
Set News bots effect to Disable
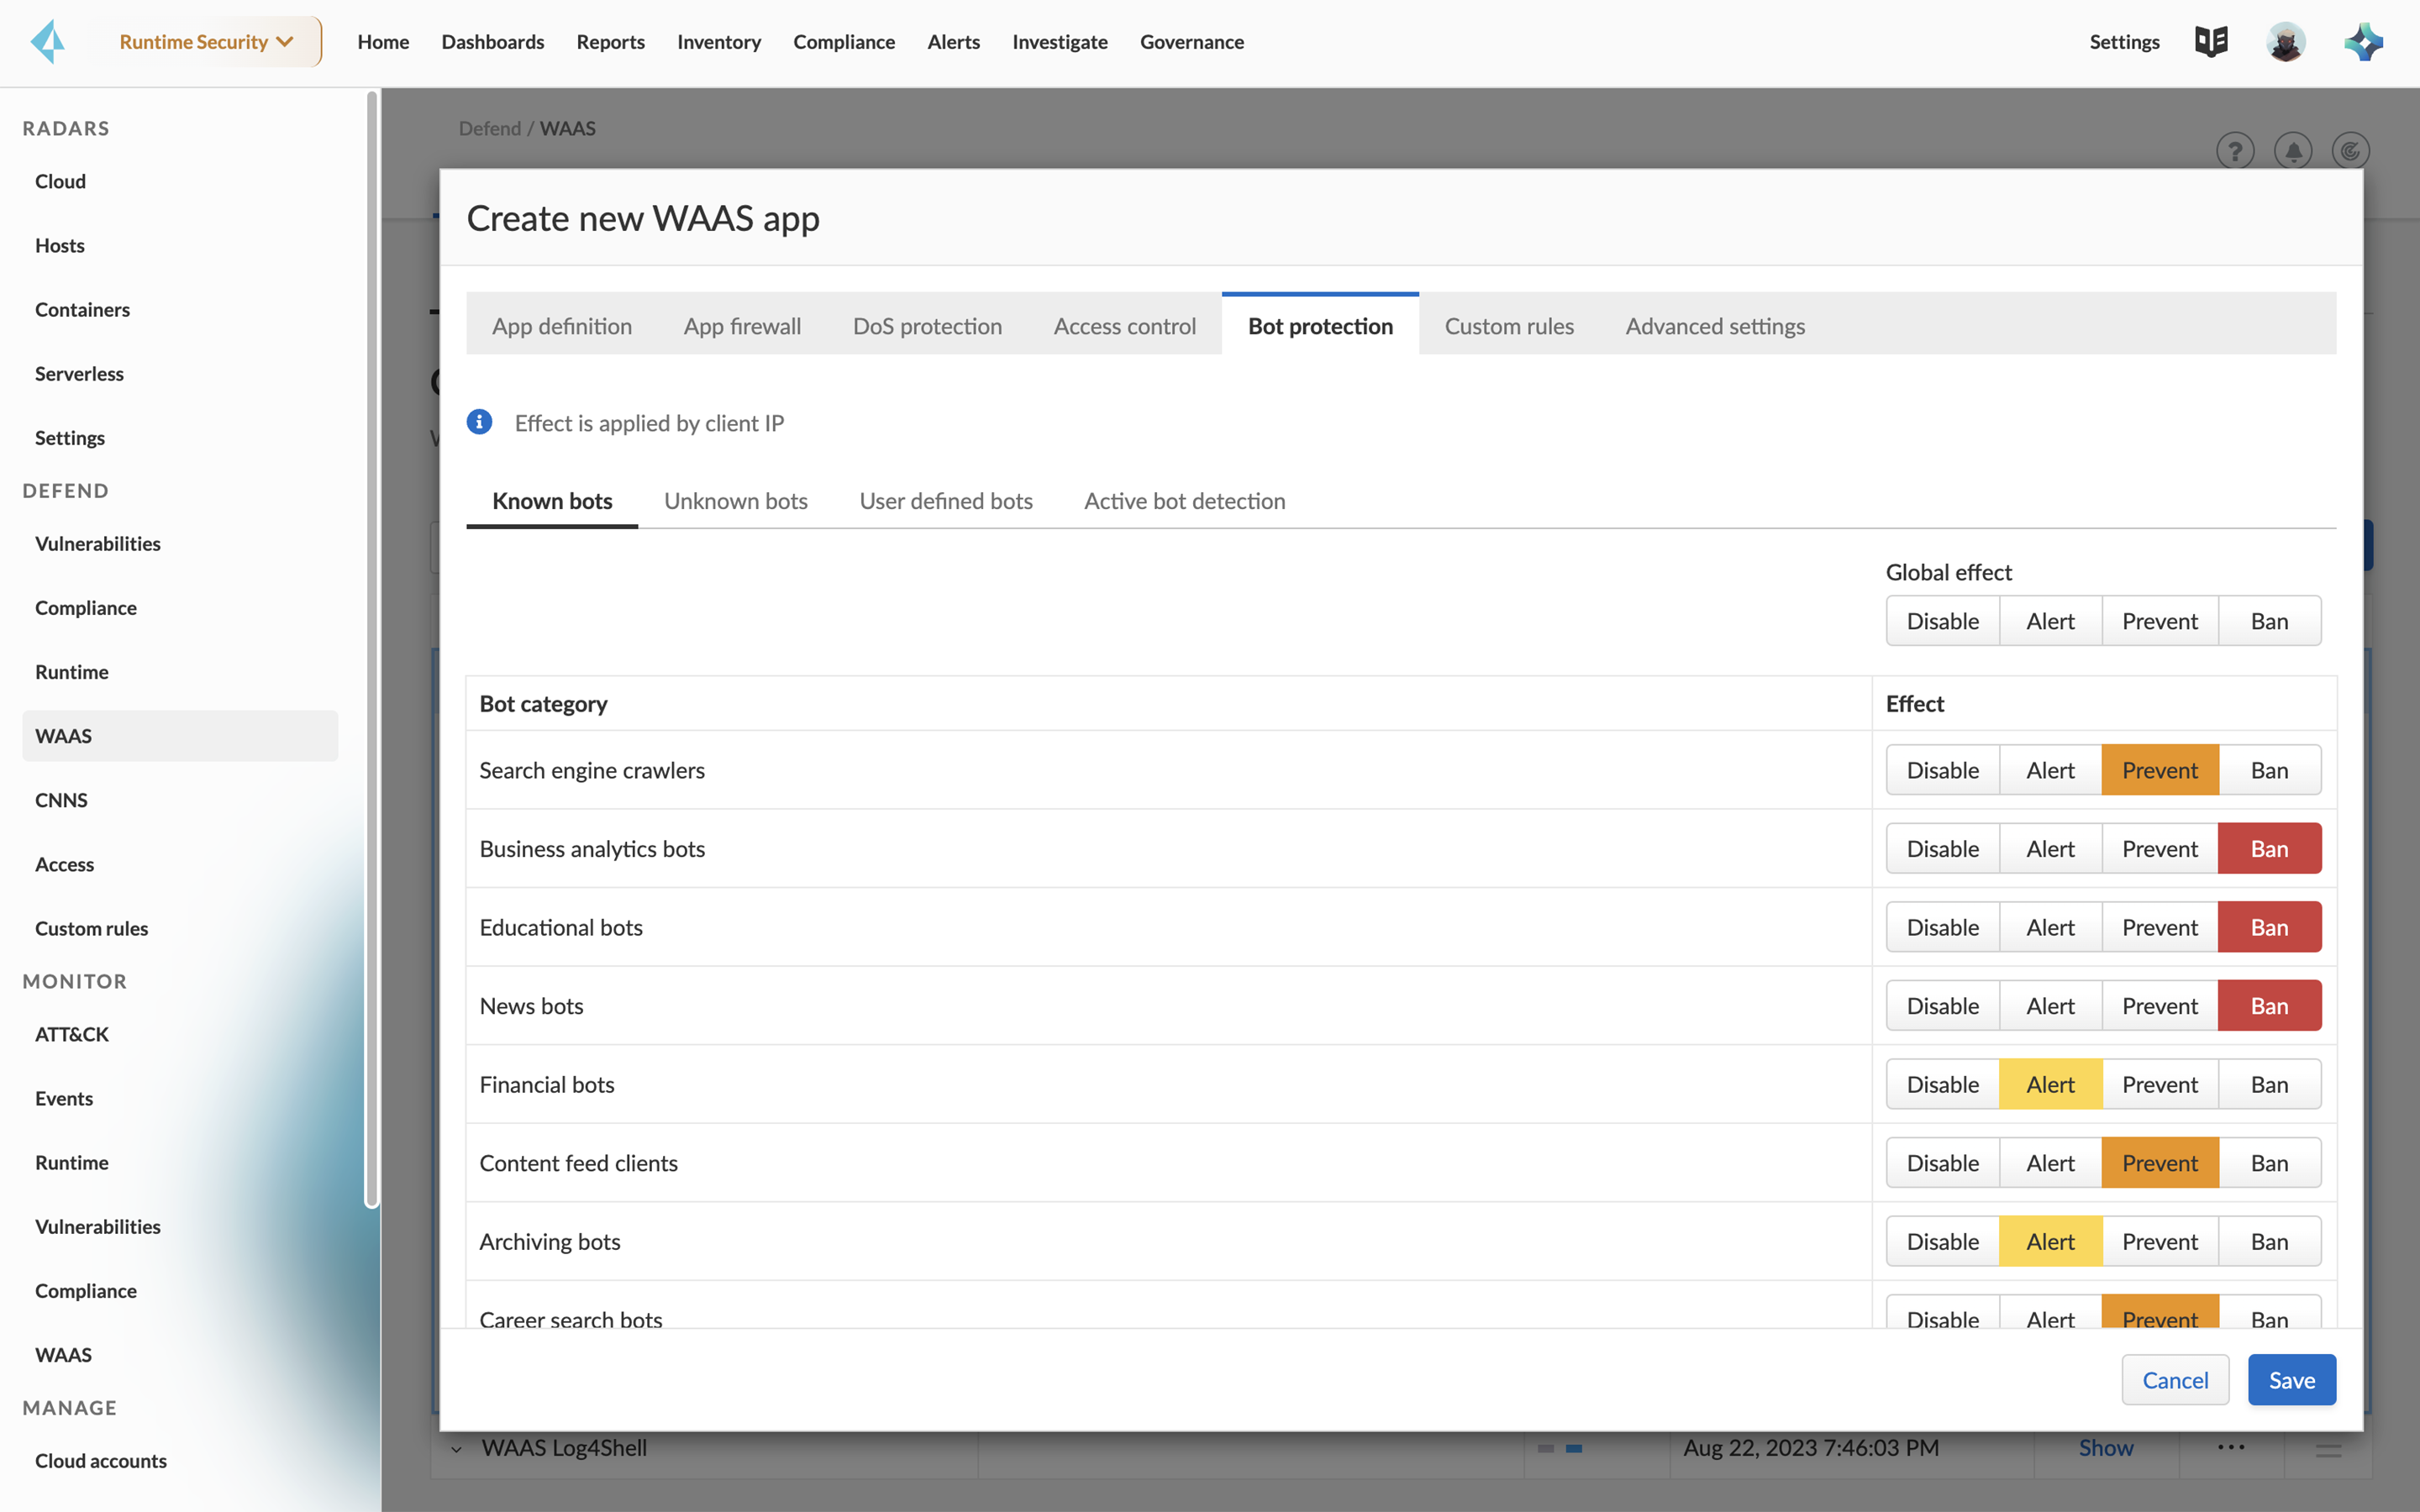1942,1006
